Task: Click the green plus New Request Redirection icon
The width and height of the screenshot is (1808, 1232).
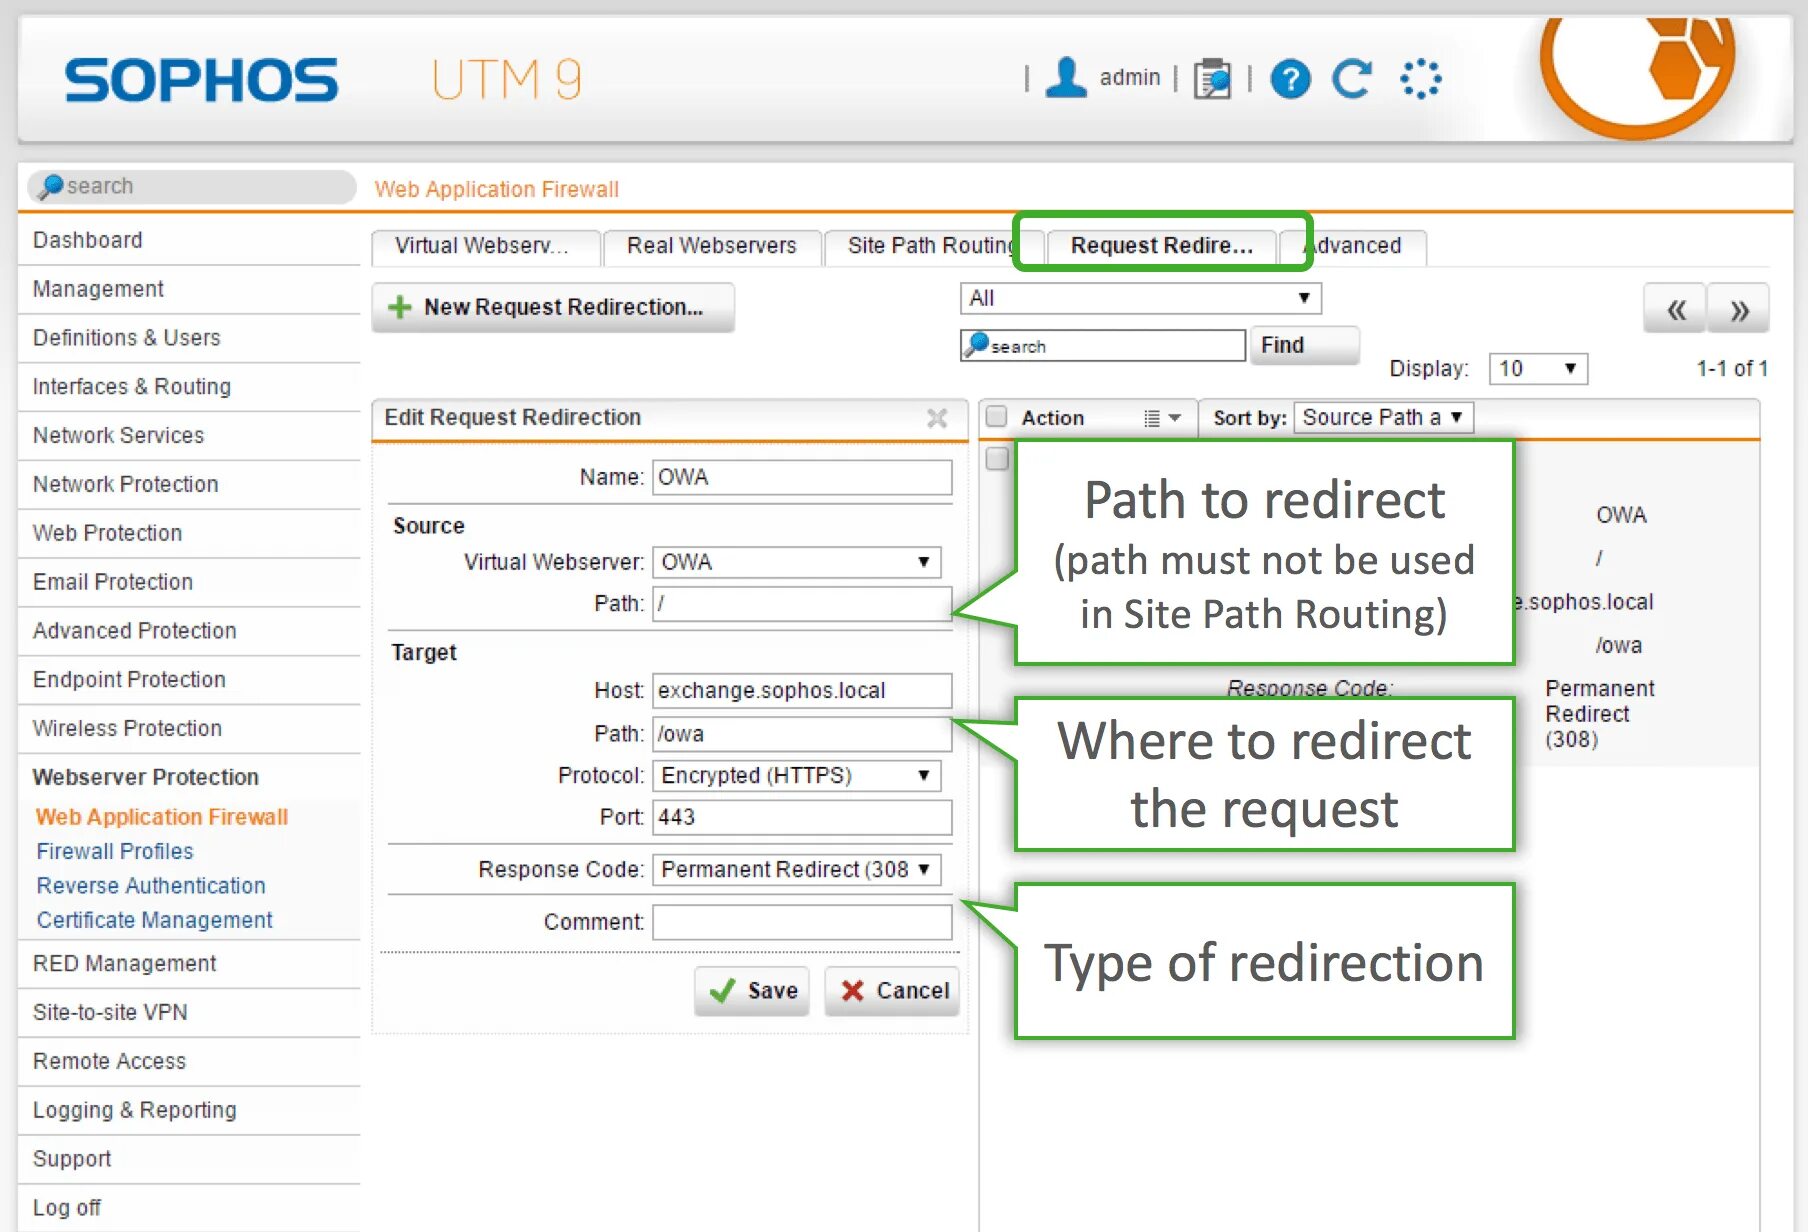Action: click(400, 307)
